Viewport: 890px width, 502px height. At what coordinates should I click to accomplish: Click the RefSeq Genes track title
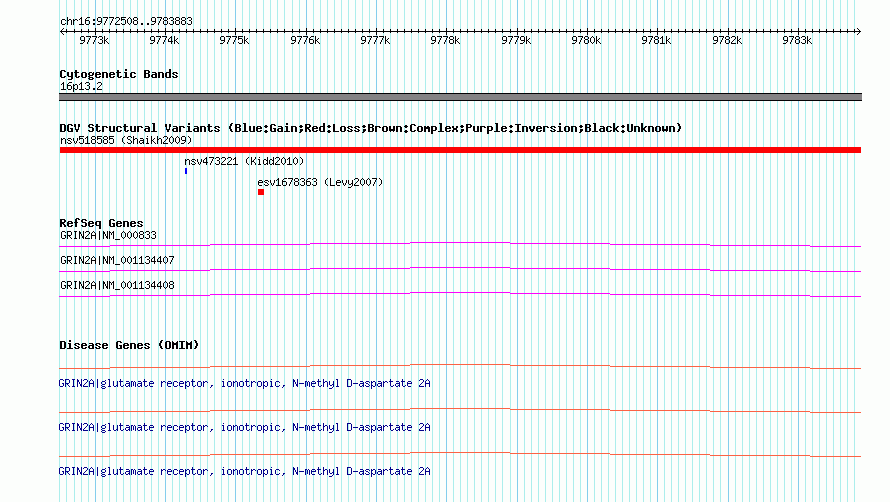101,223
